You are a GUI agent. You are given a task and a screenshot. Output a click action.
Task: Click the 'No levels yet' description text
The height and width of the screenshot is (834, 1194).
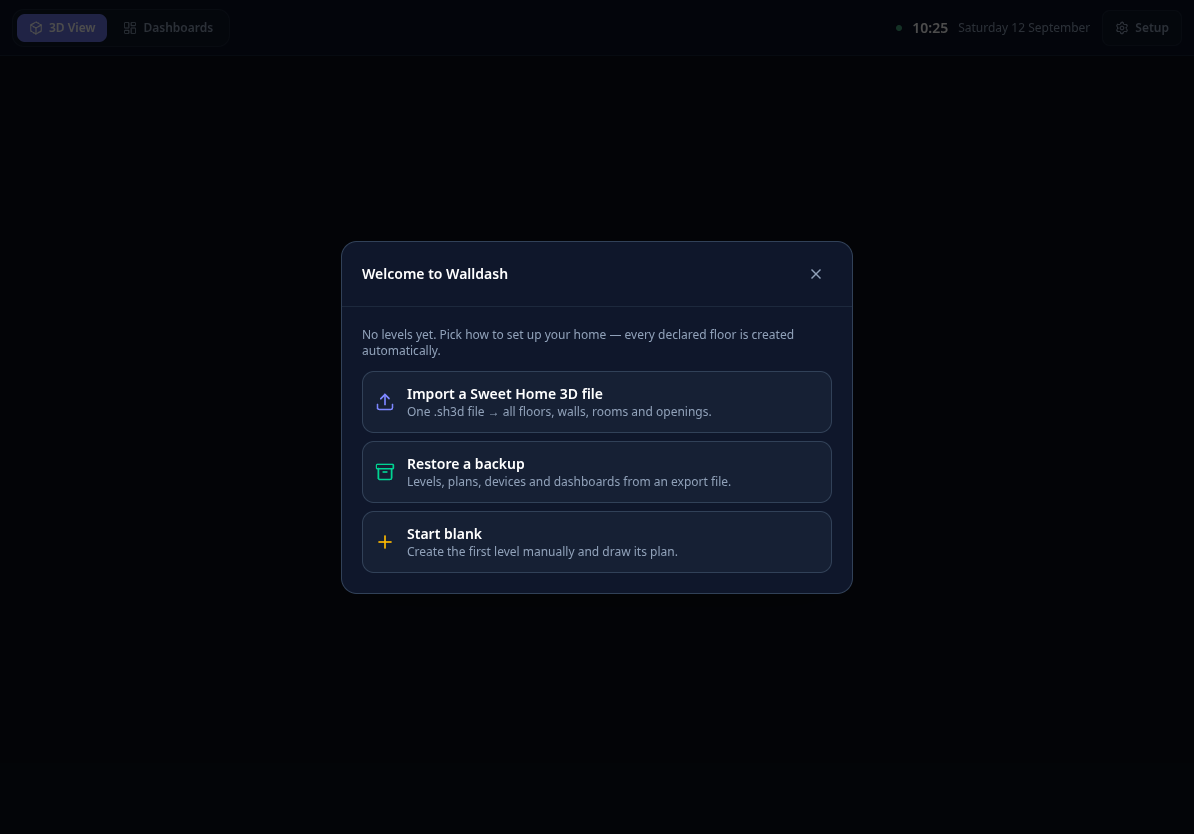tap(578, 343)
